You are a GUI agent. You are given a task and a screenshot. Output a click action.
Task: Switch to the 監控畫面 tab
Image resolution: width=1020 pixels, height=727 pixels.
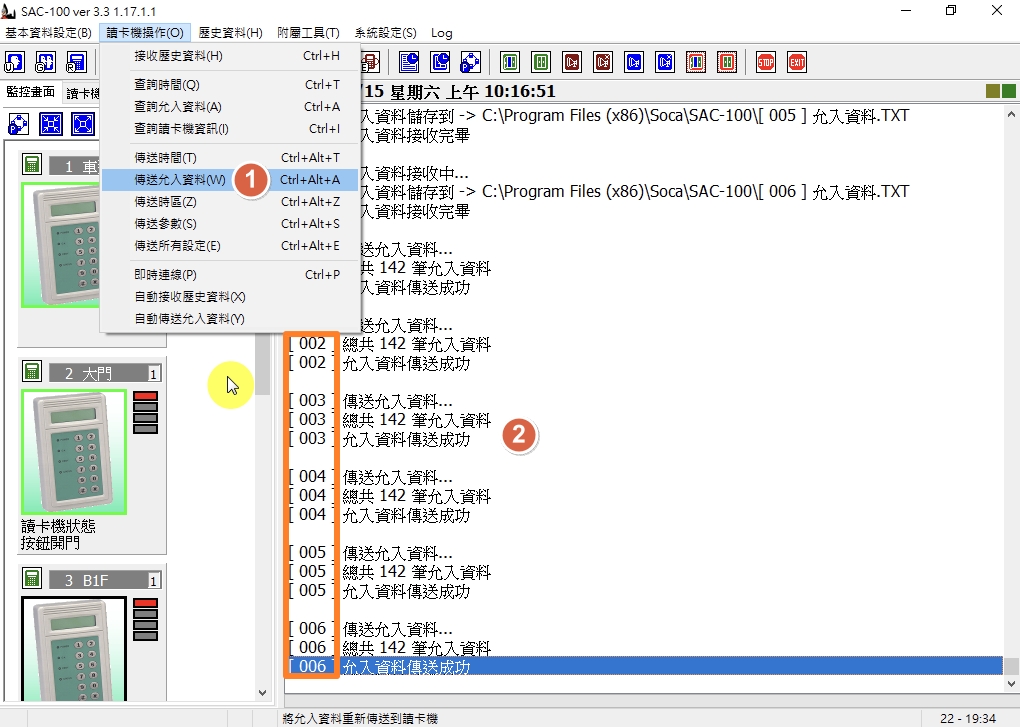tap(31, 92)
